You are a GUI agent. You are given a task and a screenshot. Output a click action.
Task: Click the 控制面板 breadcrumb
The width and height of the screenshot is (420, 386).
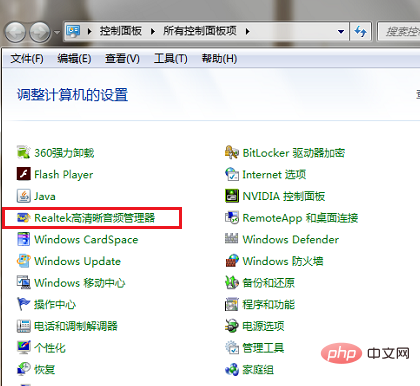pyautogui.click(x=121, y=31)
